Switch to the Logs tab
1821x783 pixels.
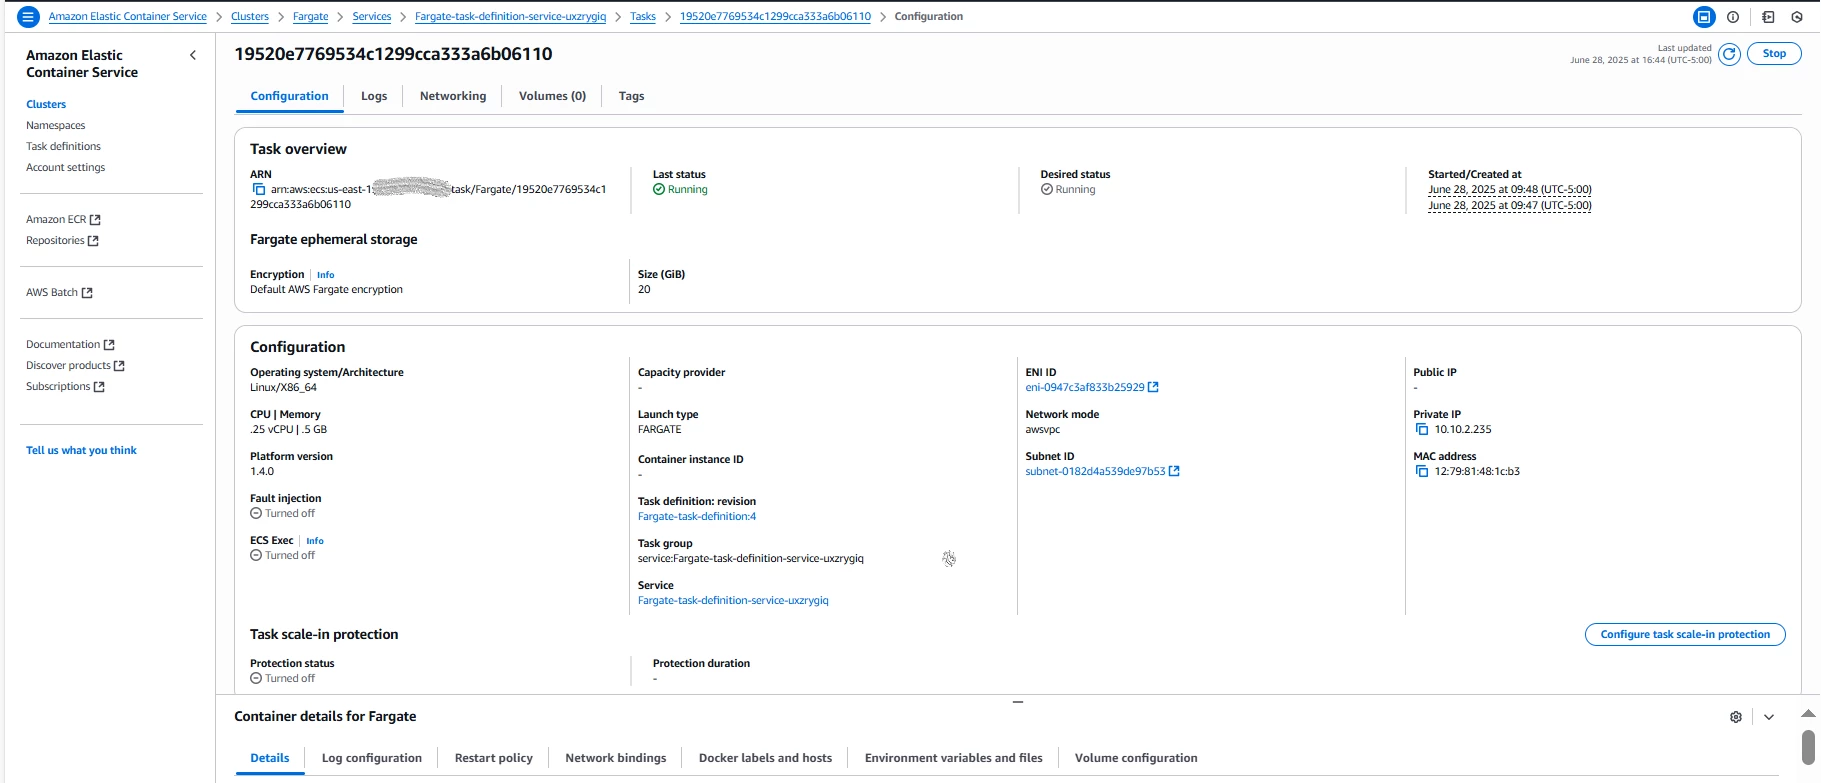374,96
